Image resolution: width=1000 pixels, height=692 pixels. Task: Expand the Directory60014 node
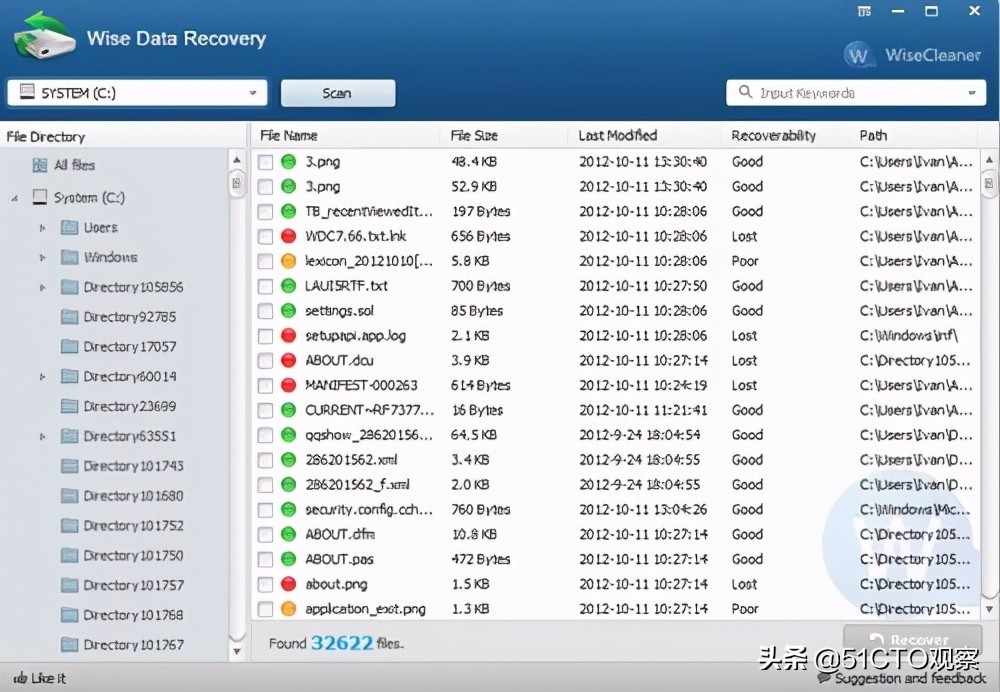click(x=42, y=377)
